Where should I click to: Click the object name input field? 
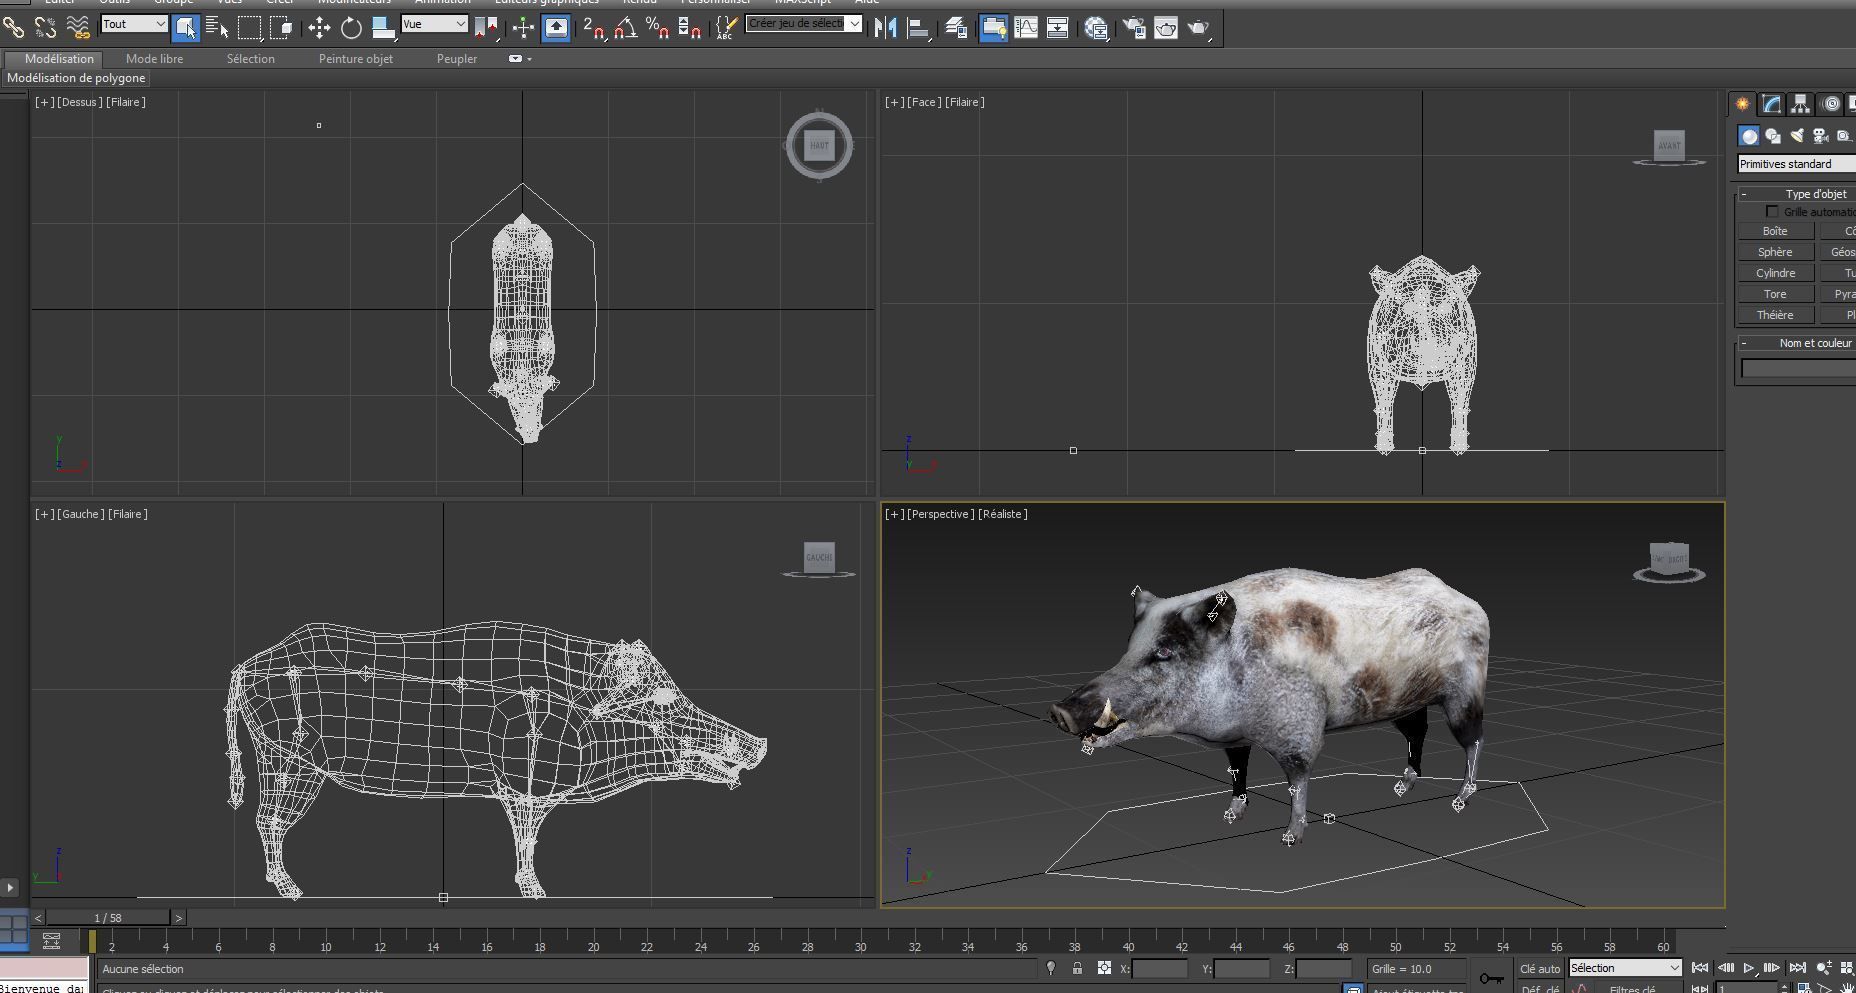(1798, 369)
